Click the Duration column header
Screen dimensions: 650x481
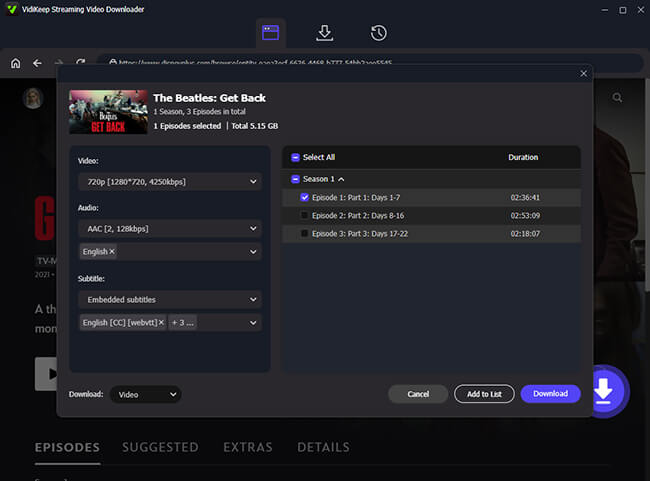click(x=523, y=157)
